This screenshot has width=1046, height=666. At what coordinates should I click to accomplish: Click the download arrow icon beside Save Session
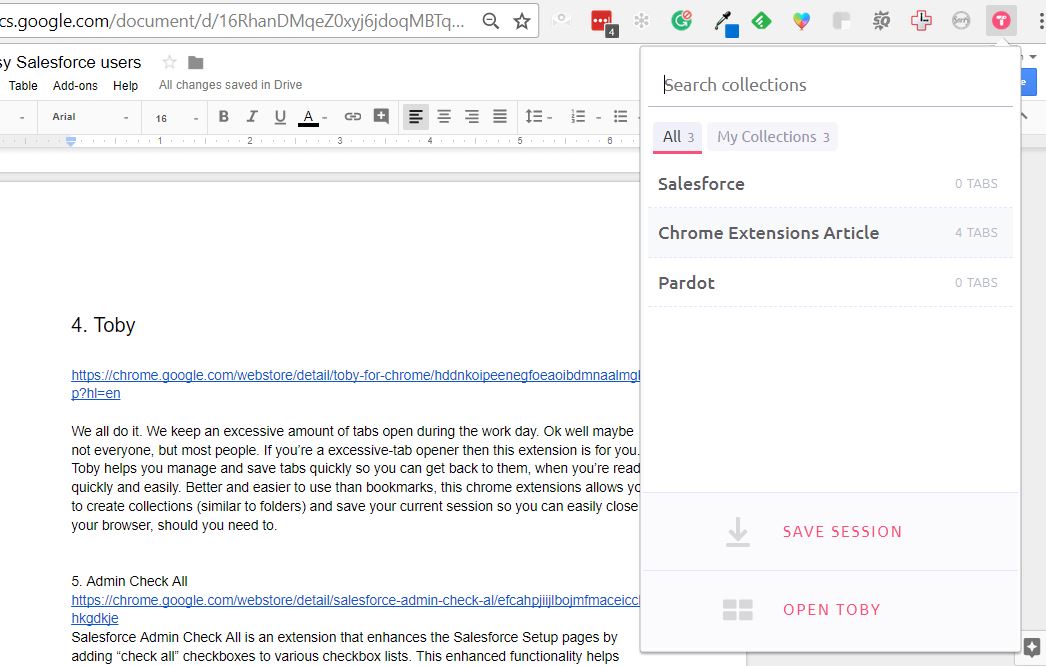click(738, 532)
